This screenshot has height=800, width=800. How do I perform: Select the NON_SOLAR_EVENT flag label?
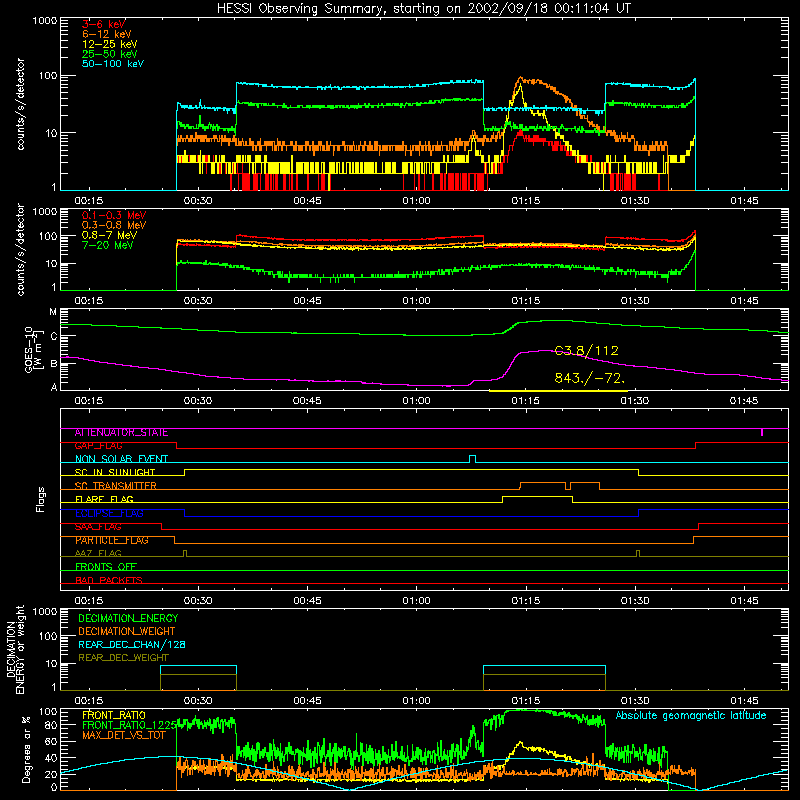121,459
